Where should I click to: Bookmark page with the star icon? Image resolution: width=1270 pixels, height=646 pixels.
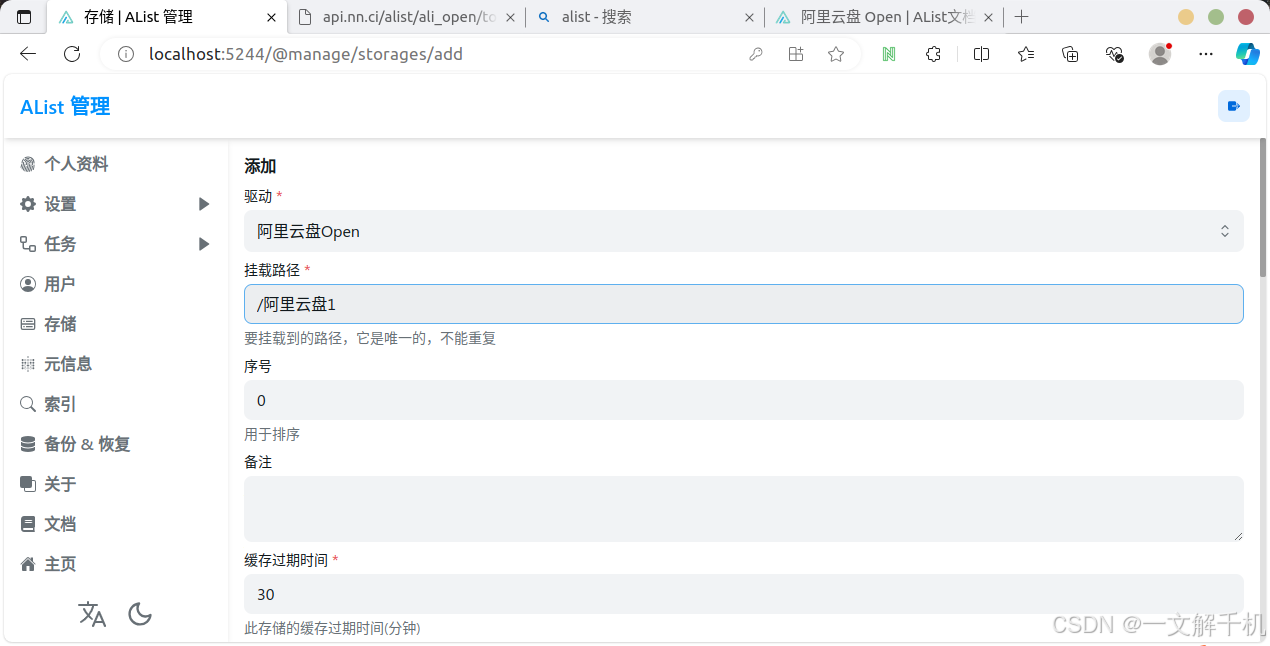[836, 54]
